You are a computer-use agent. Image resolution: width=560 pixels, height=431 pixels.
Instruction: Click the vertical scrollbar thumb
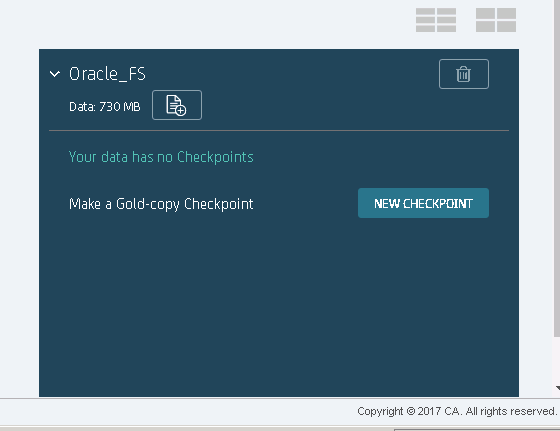point(557,168)
